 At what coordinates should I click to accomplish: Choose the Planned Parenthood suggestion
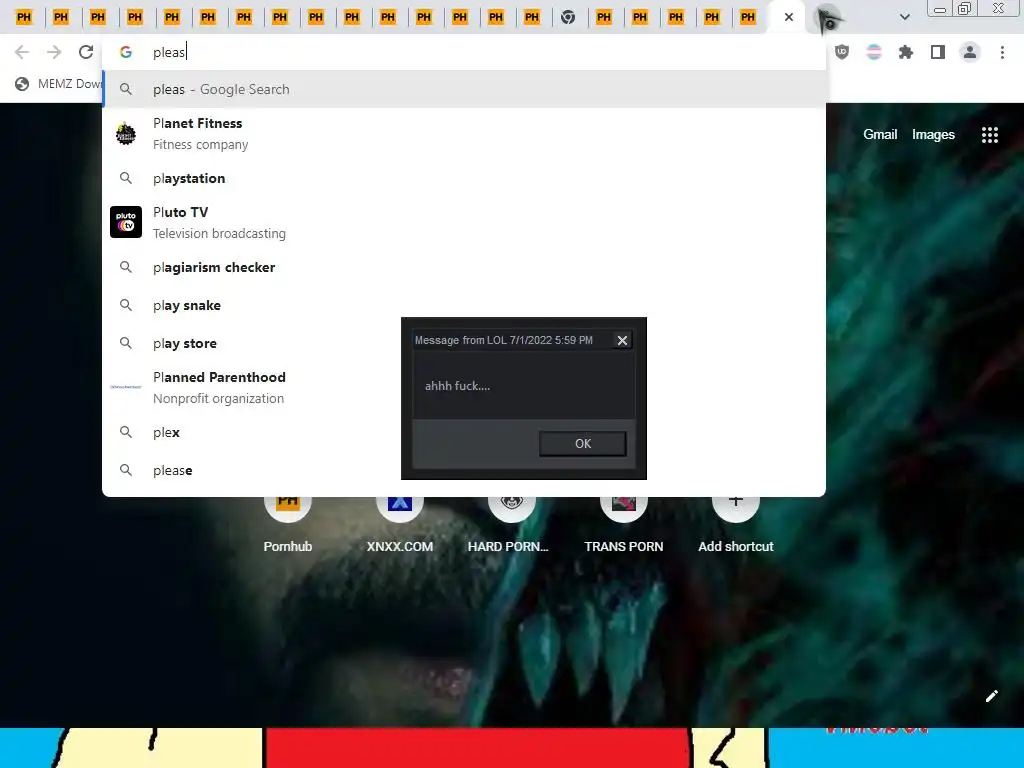464,387
